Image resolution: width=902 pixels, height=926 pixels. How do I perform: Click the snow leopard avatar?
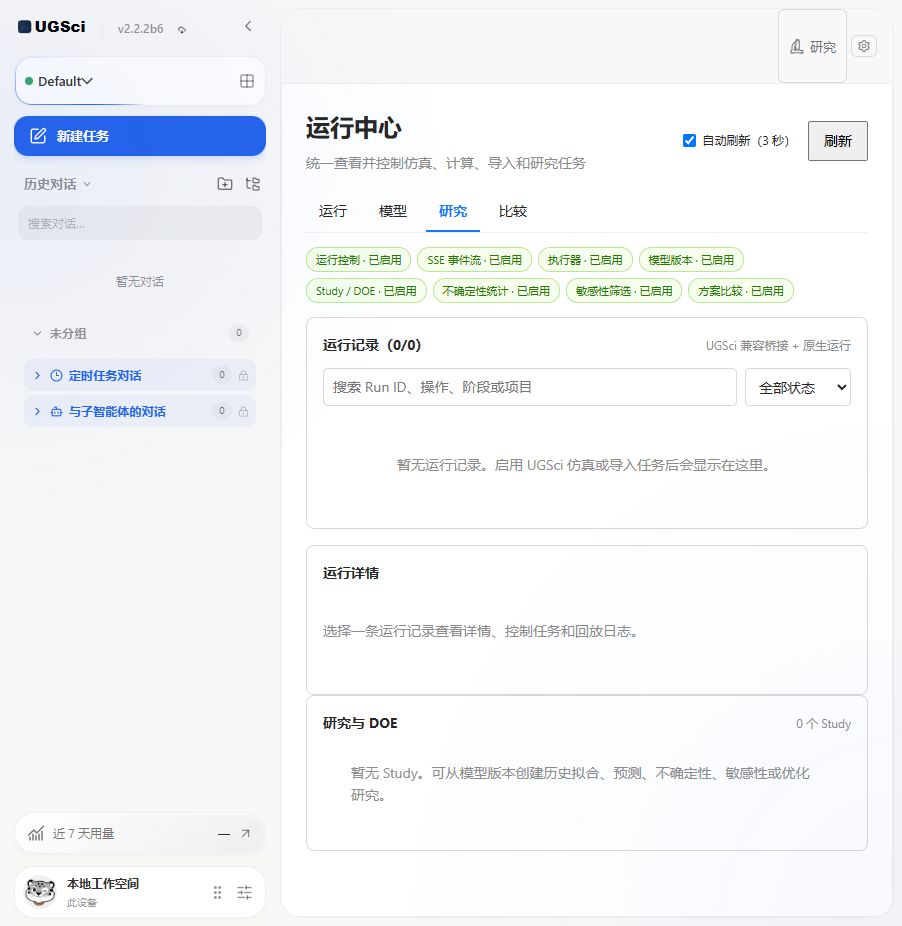point(40,892)
